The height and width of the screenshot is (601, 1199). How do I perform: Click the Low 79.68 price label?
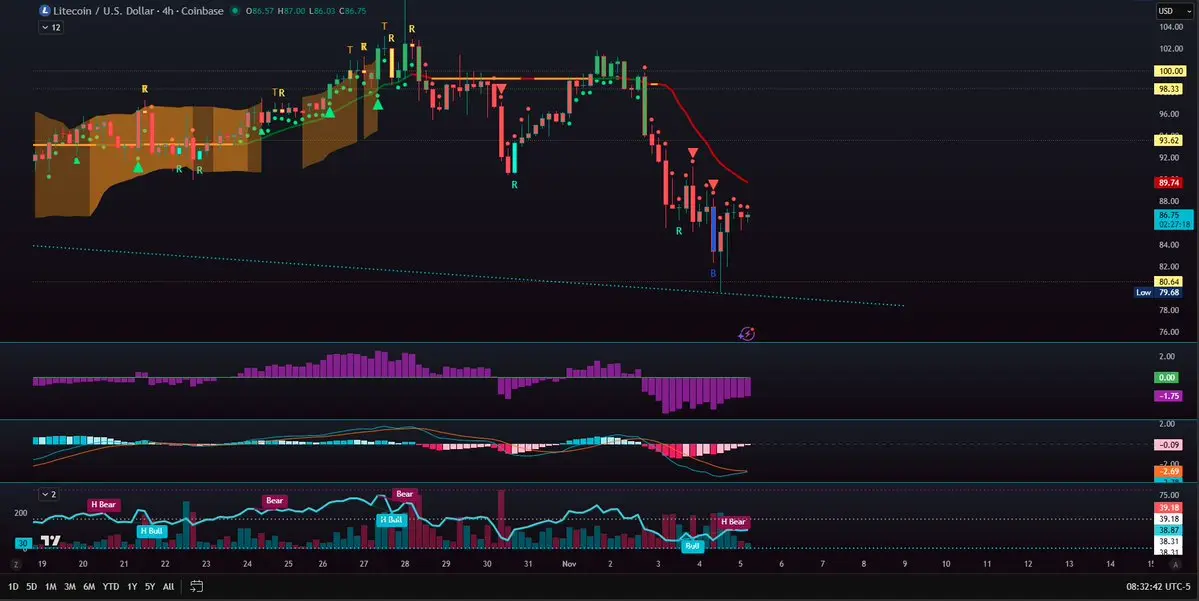(1158, 292)
